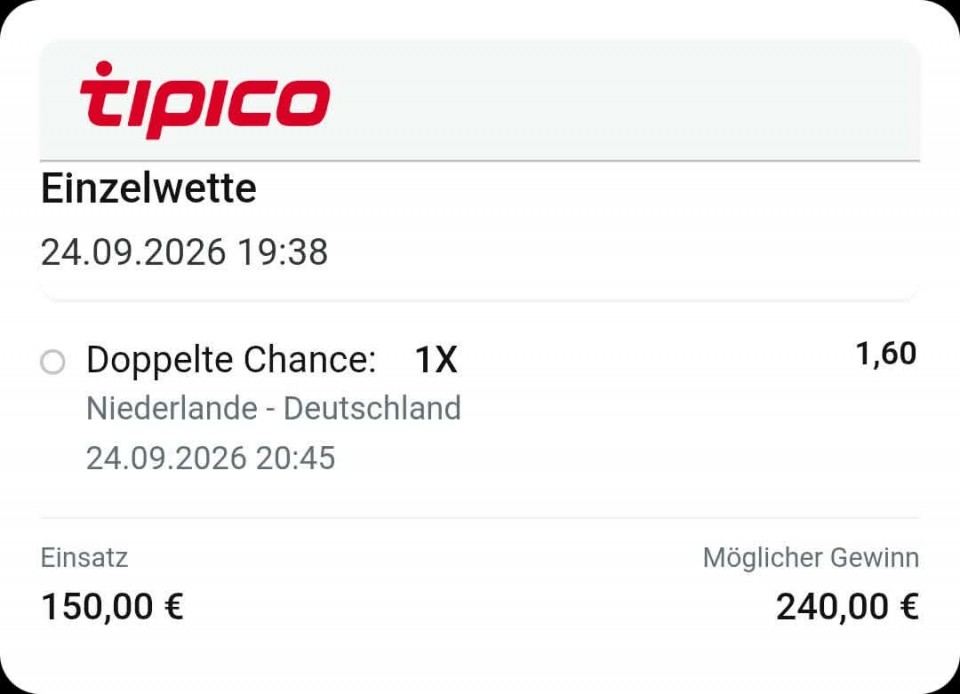Click the word Deutschland
This screenshot has width=960, height=694.
[372, 409]
